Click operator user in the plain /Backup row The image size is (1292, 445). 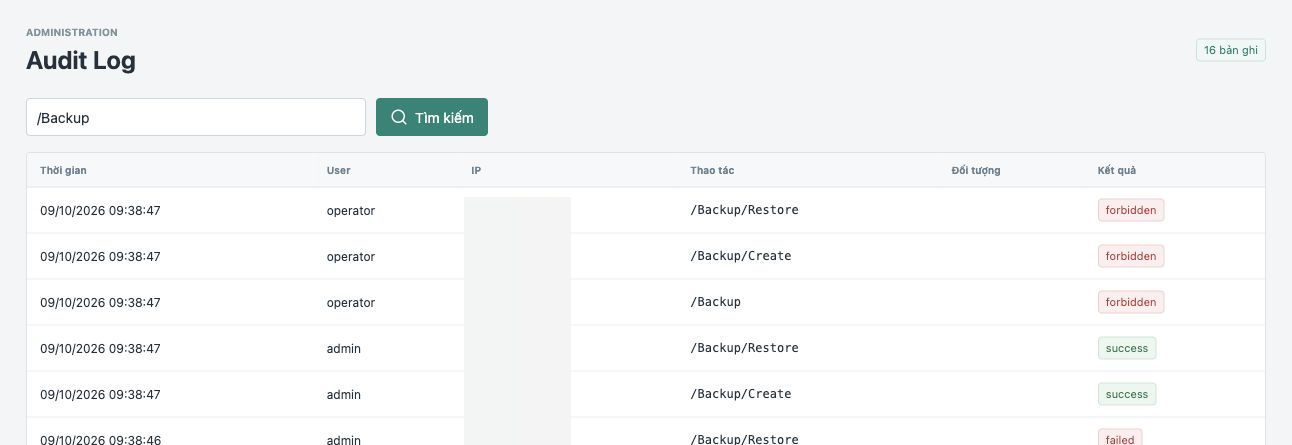tap(351, 303)
